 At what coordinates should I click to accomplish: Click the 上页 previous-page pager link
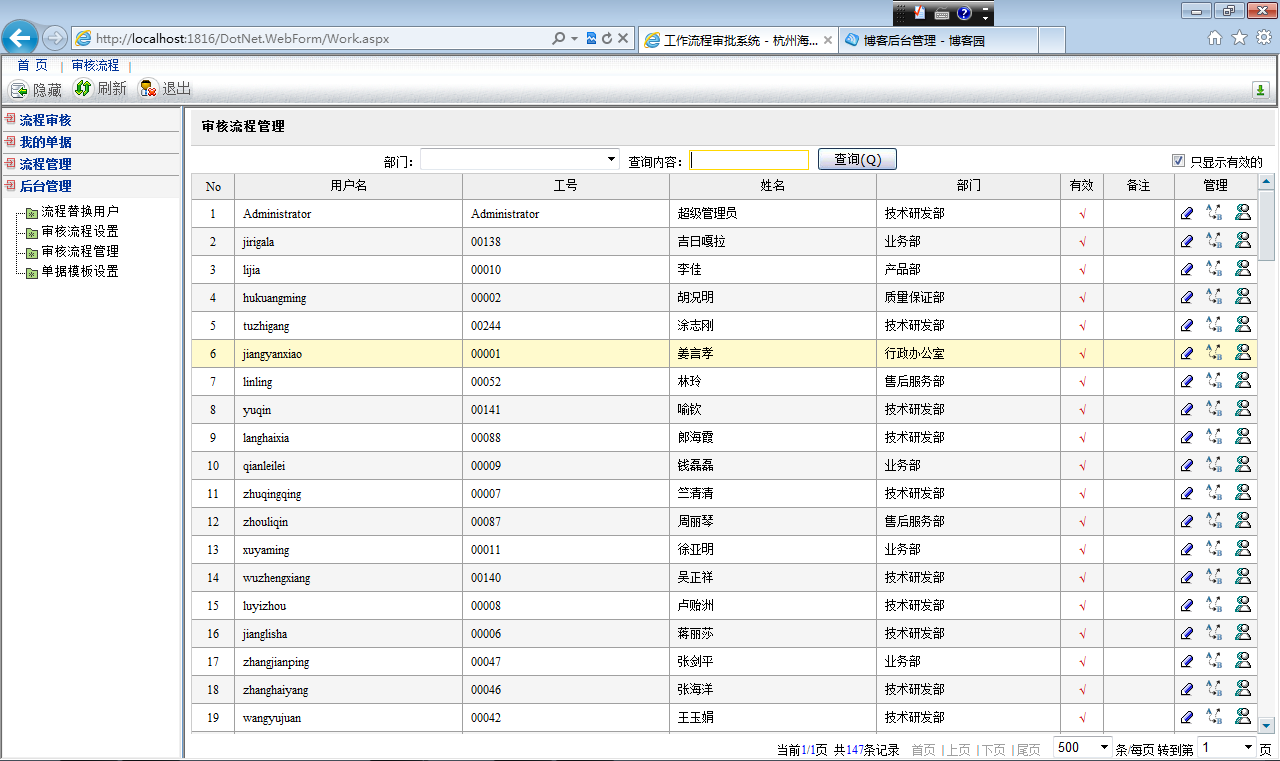(x=958, y=749)
